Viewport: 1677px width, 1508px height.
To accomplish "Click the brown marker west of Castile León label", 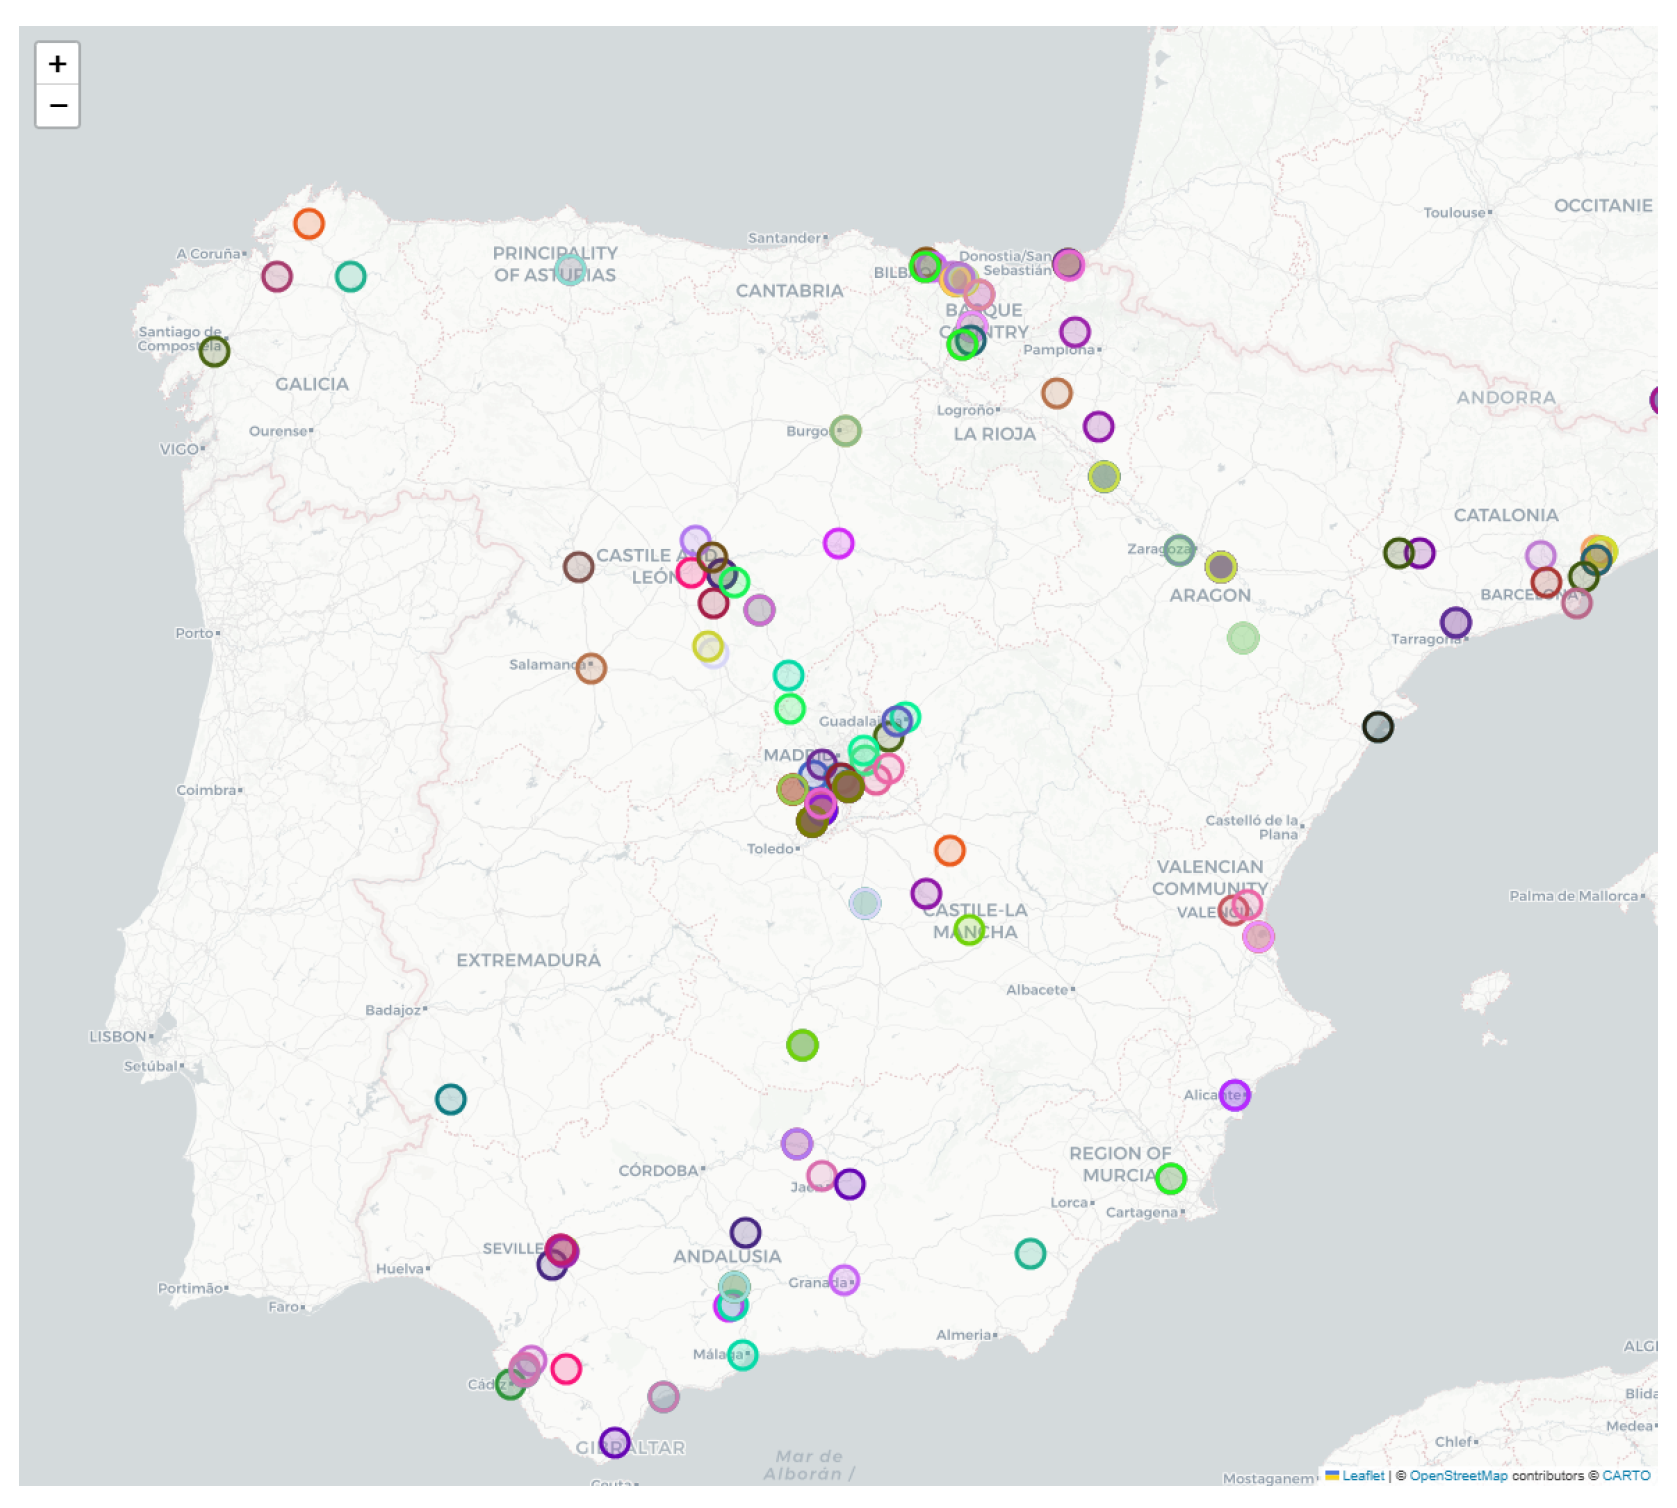I will pos(578,567).
